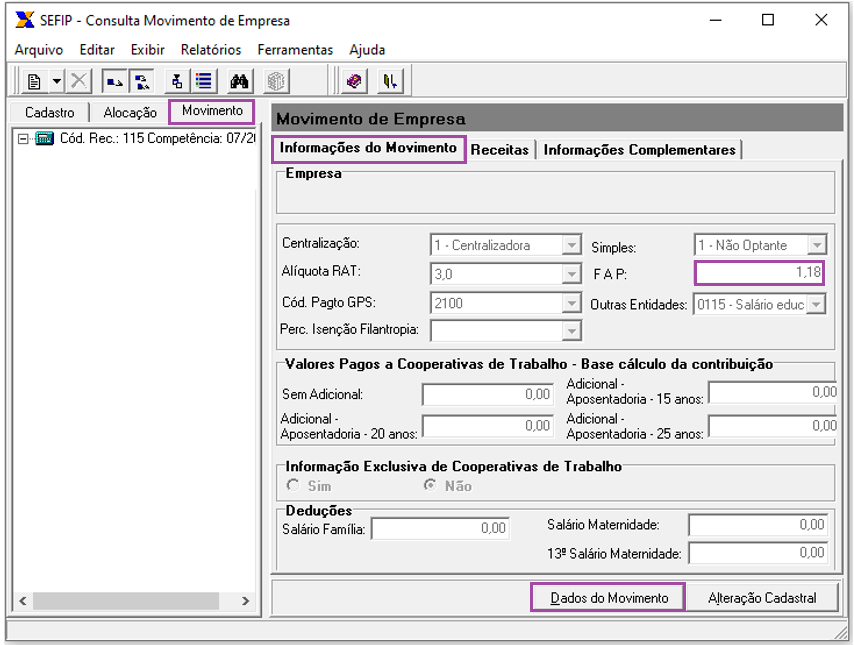Click the binoculars search icon
This screenshot has width=854, height=645.
tap(239, 82)
